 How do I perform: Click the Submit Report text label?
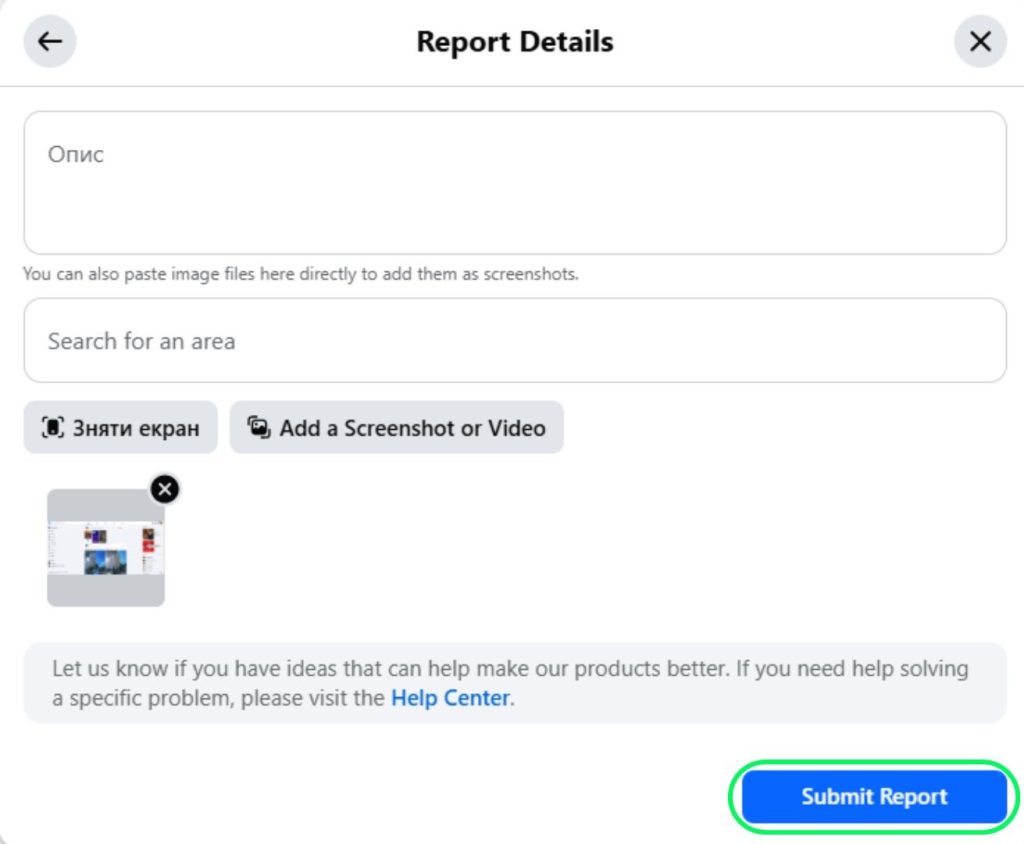pos(874,797)
